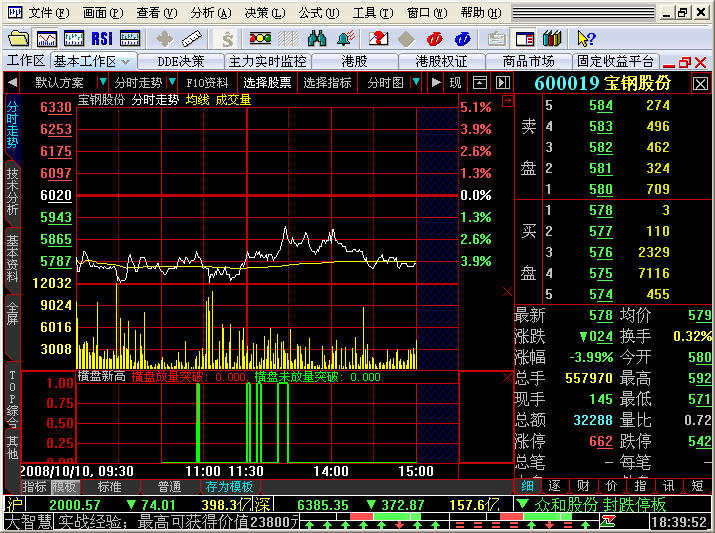
Task: Click the alarm bell alert icon
Action: click(x=345, y=39)
